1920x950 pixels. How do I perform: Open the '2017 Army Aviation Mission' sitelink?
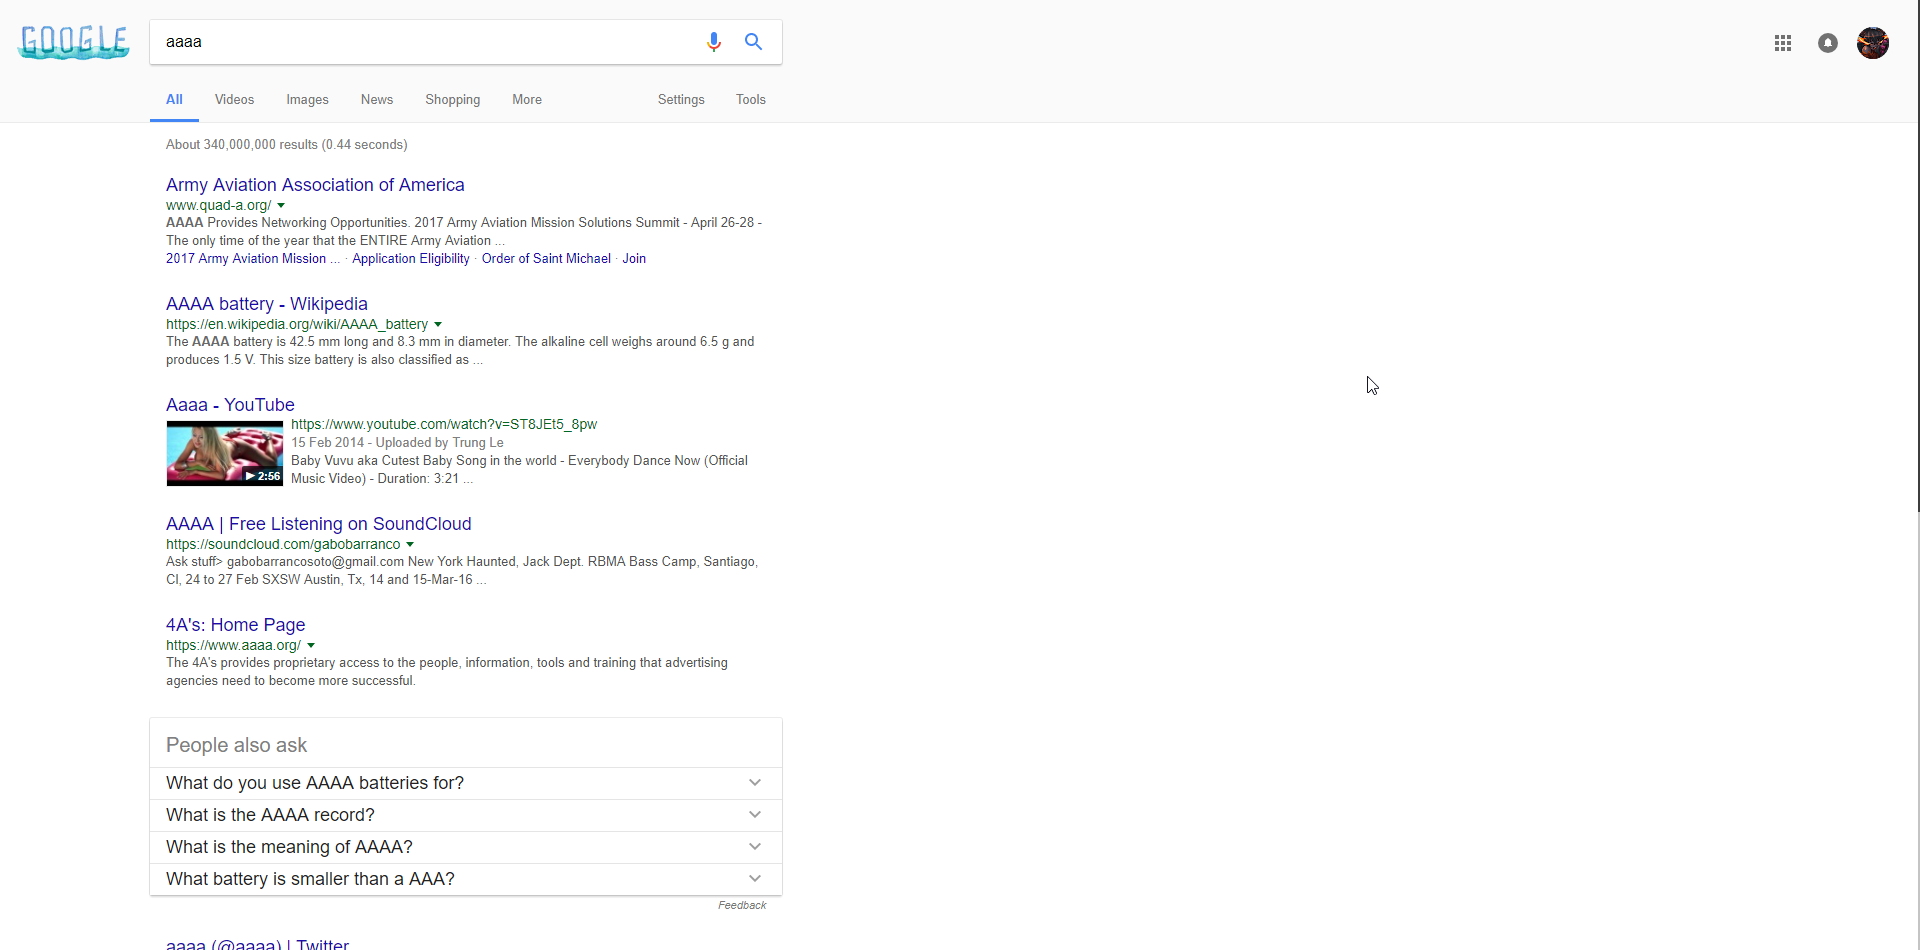click(252, 259)
